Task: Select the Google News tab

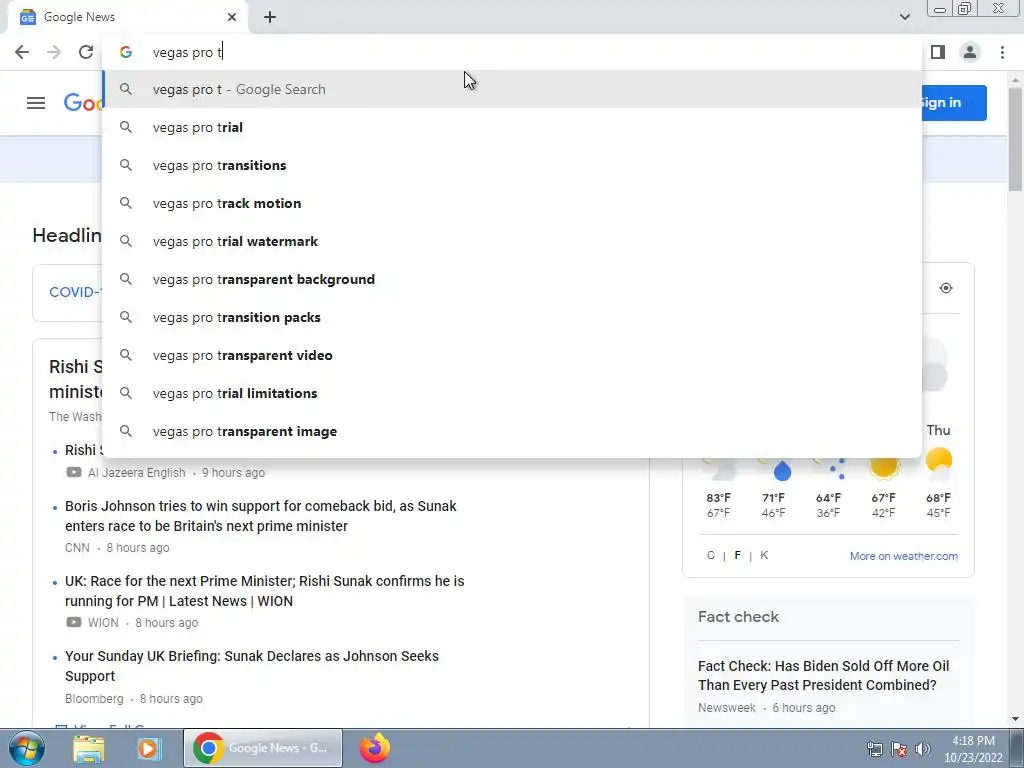Action: coord(129,17)
